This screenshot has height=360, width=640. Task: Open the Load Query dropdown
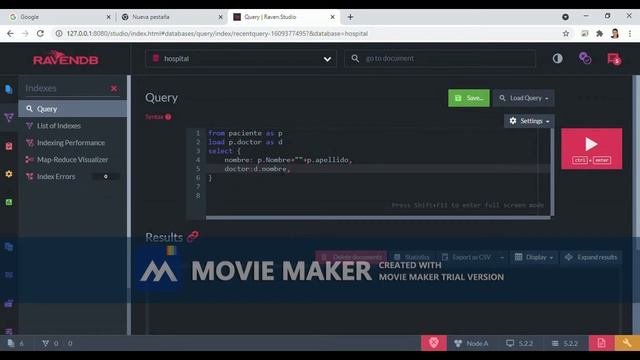click(524, 98)
